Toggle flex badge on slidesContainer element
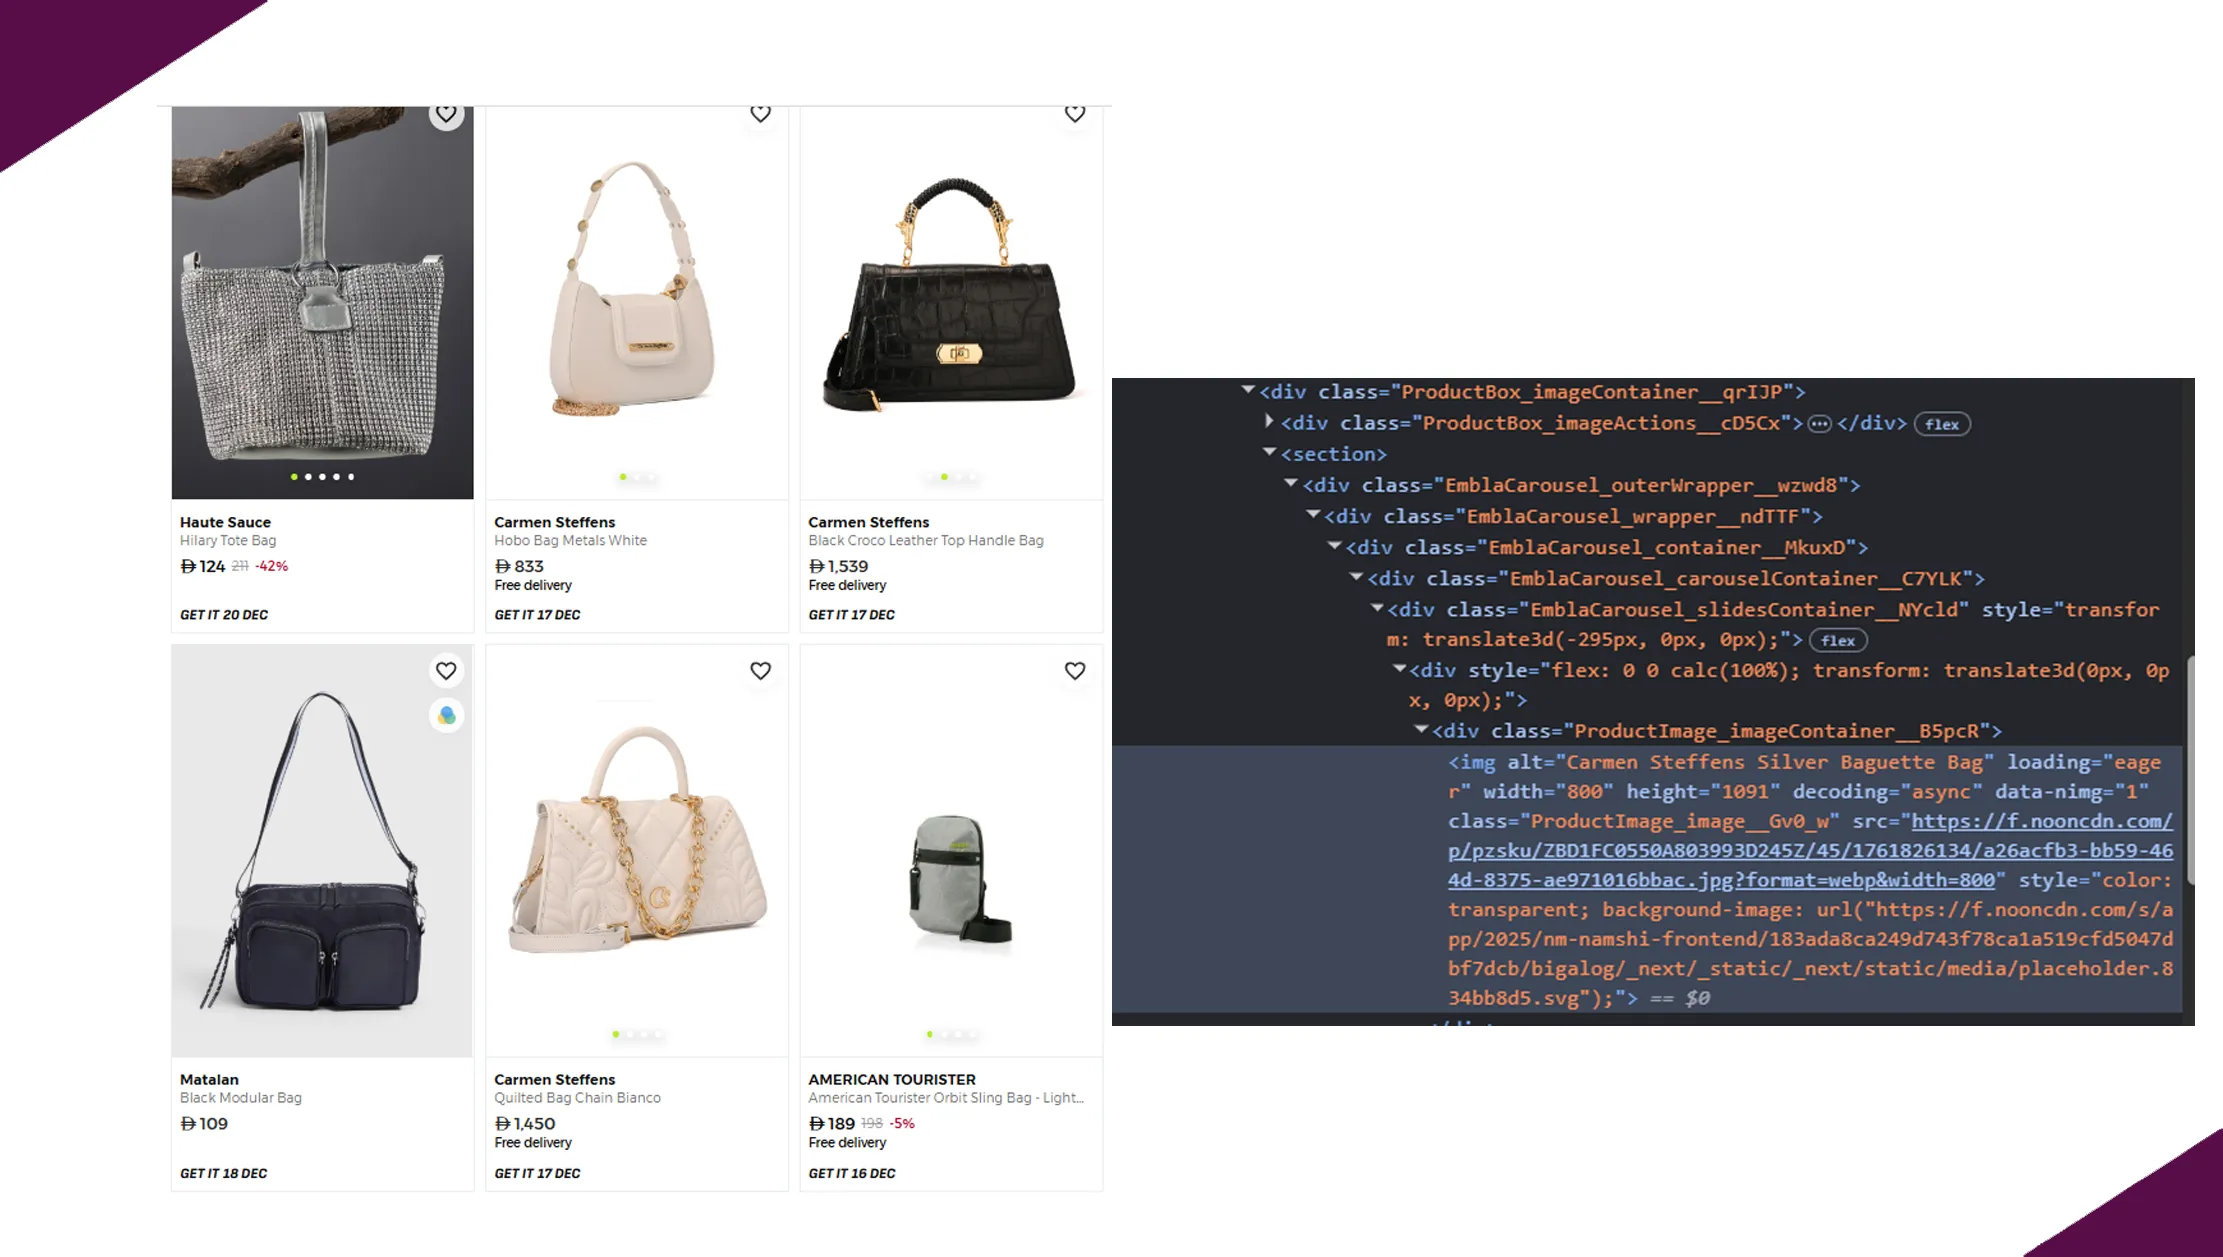Image resolution: width=2223 pixels, height=1257 pixels. 1837,641
